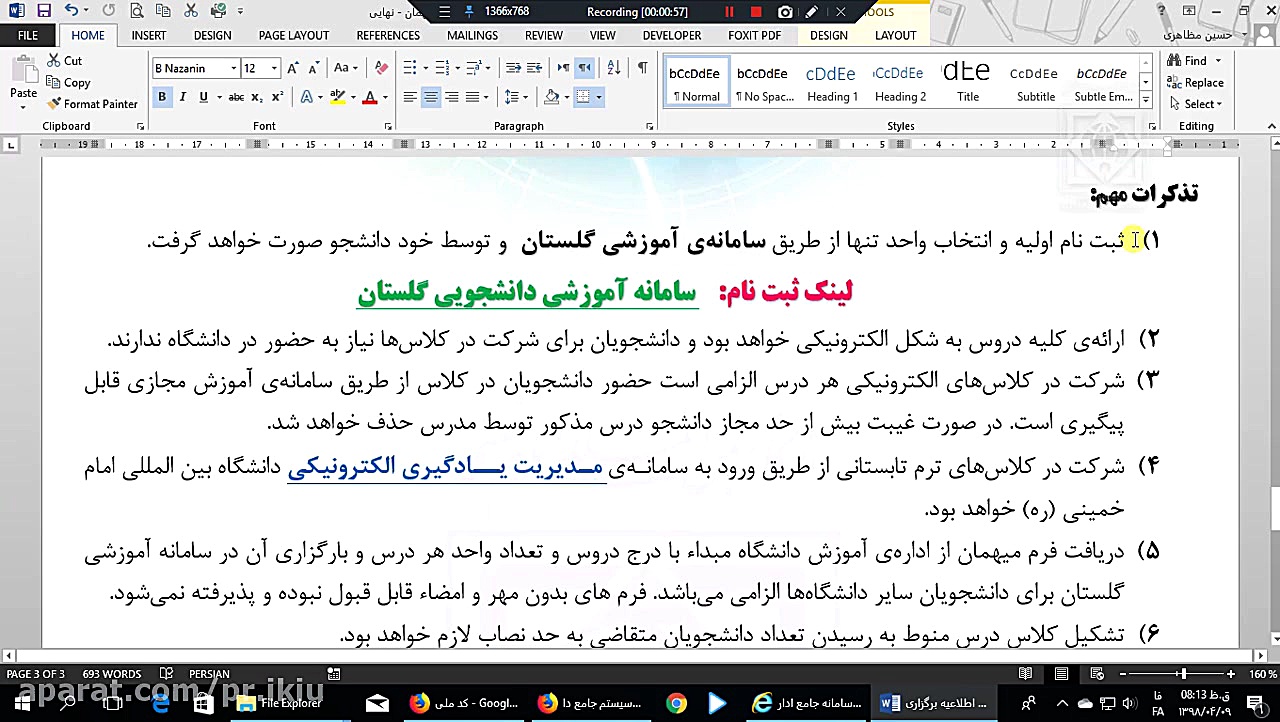Open the 693 WORDS word count

pyautogui.click(x=112, y=674)
